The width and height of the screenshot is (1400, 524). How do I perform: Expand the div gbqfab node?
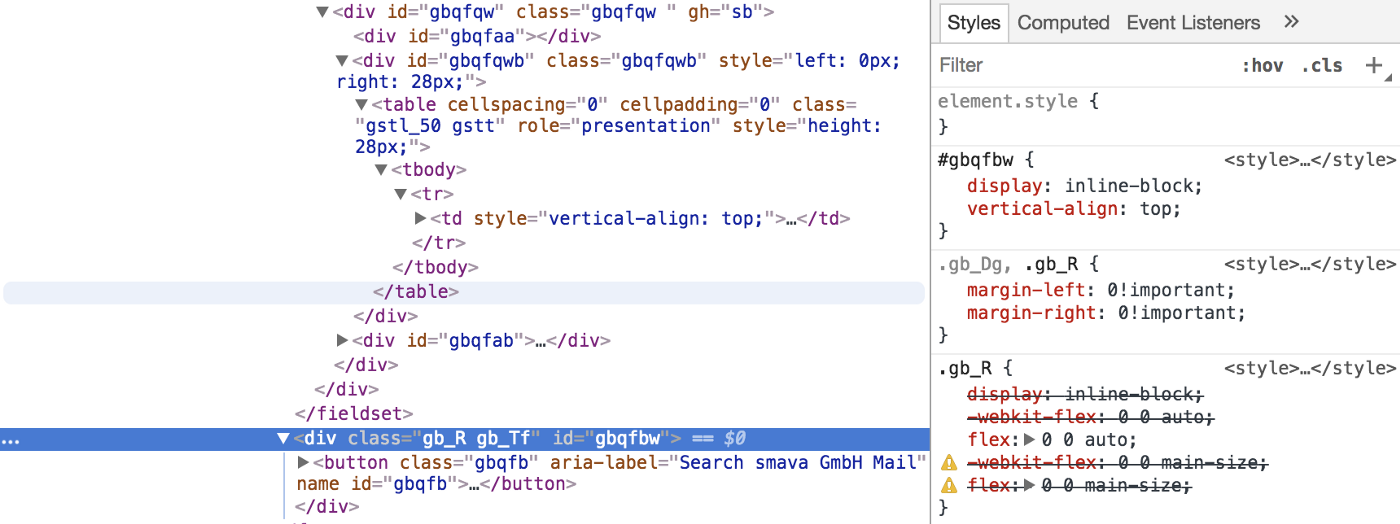(343, 341)
